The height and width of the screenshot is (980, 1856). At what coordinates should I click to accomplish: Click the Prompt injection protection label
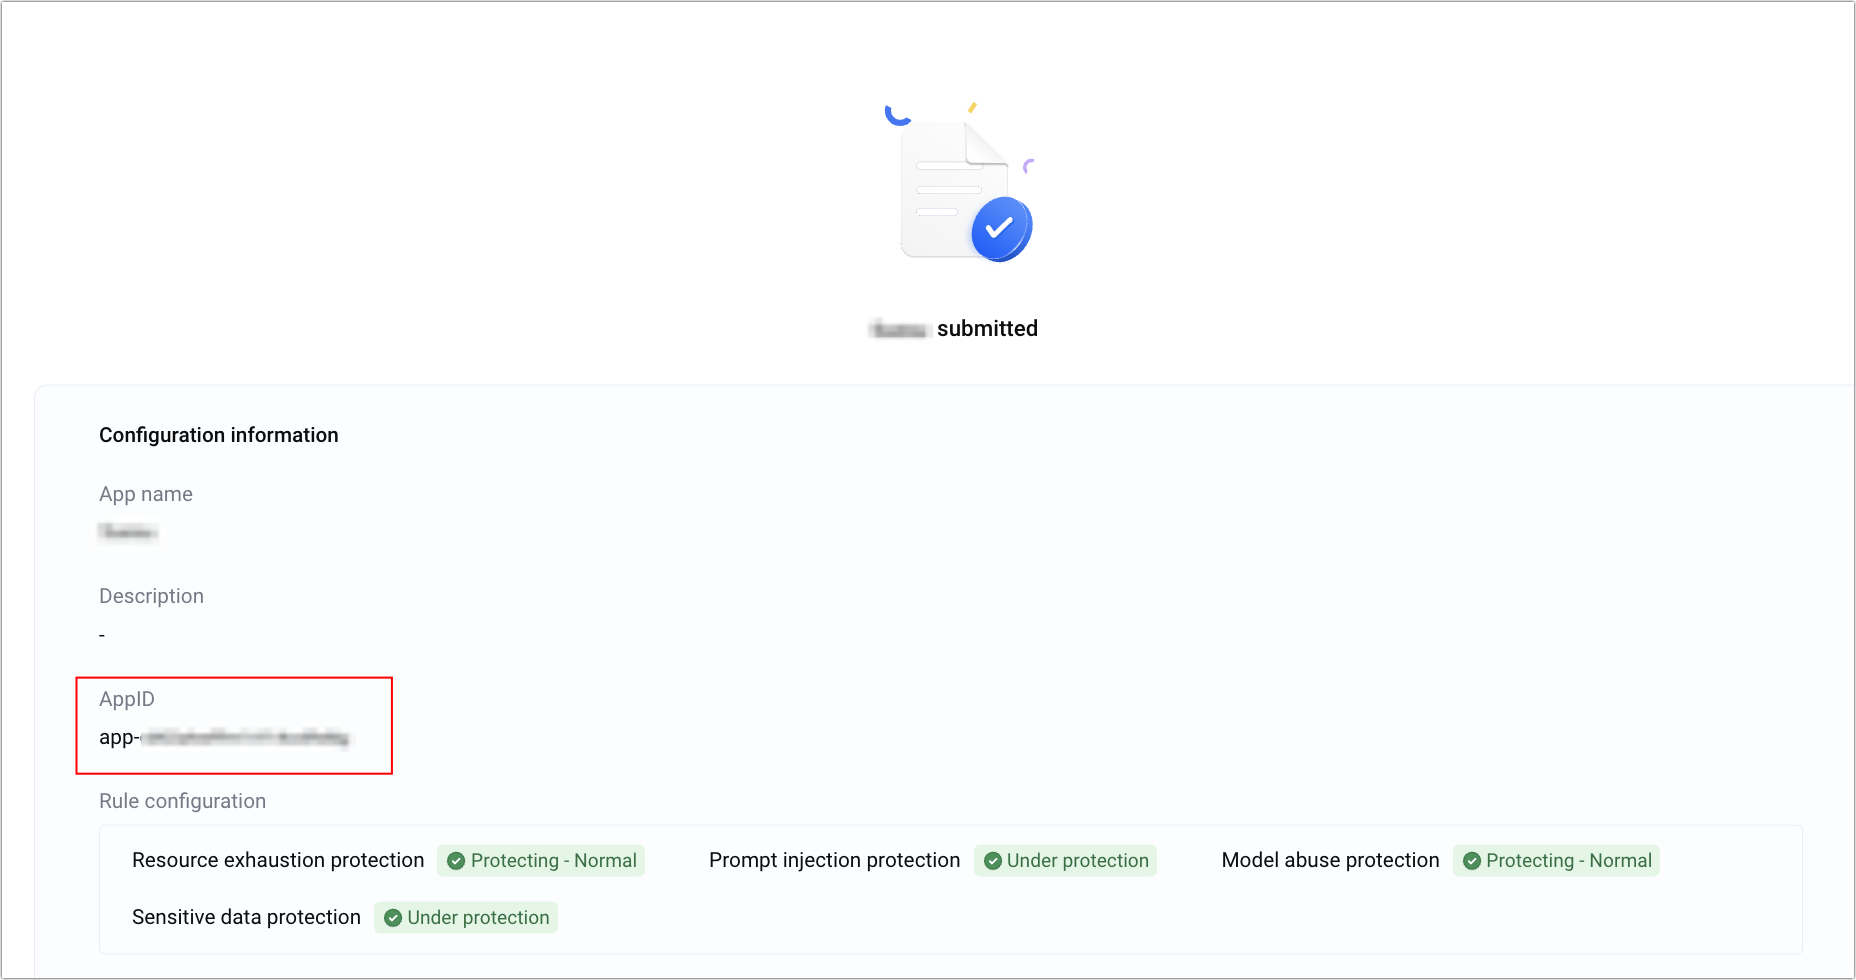pyautogui.click(x=834, y=861)
